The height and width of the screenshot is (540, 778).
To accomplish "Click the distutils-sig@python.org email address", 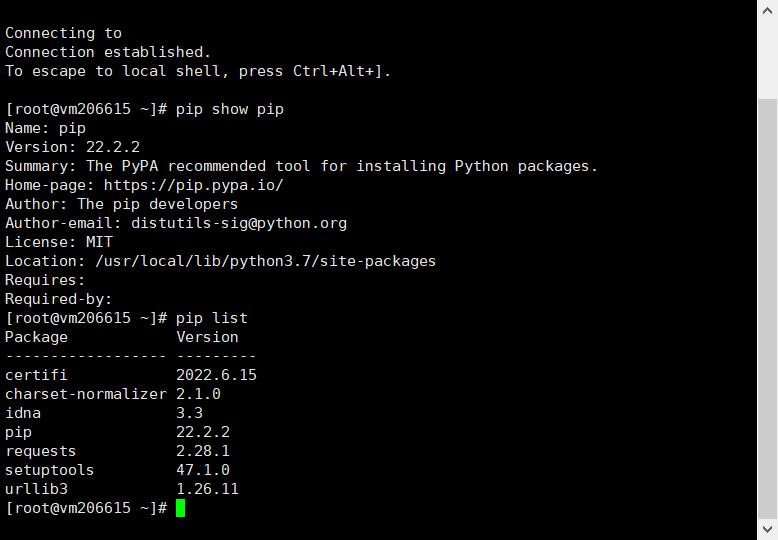I will point(239,223).
